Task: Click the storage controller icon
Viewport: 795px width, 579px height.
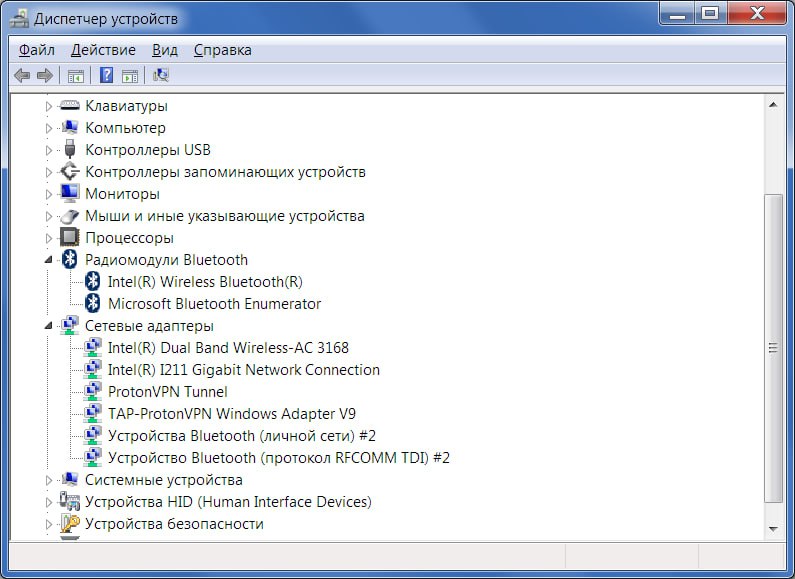Action: [69, 171]
